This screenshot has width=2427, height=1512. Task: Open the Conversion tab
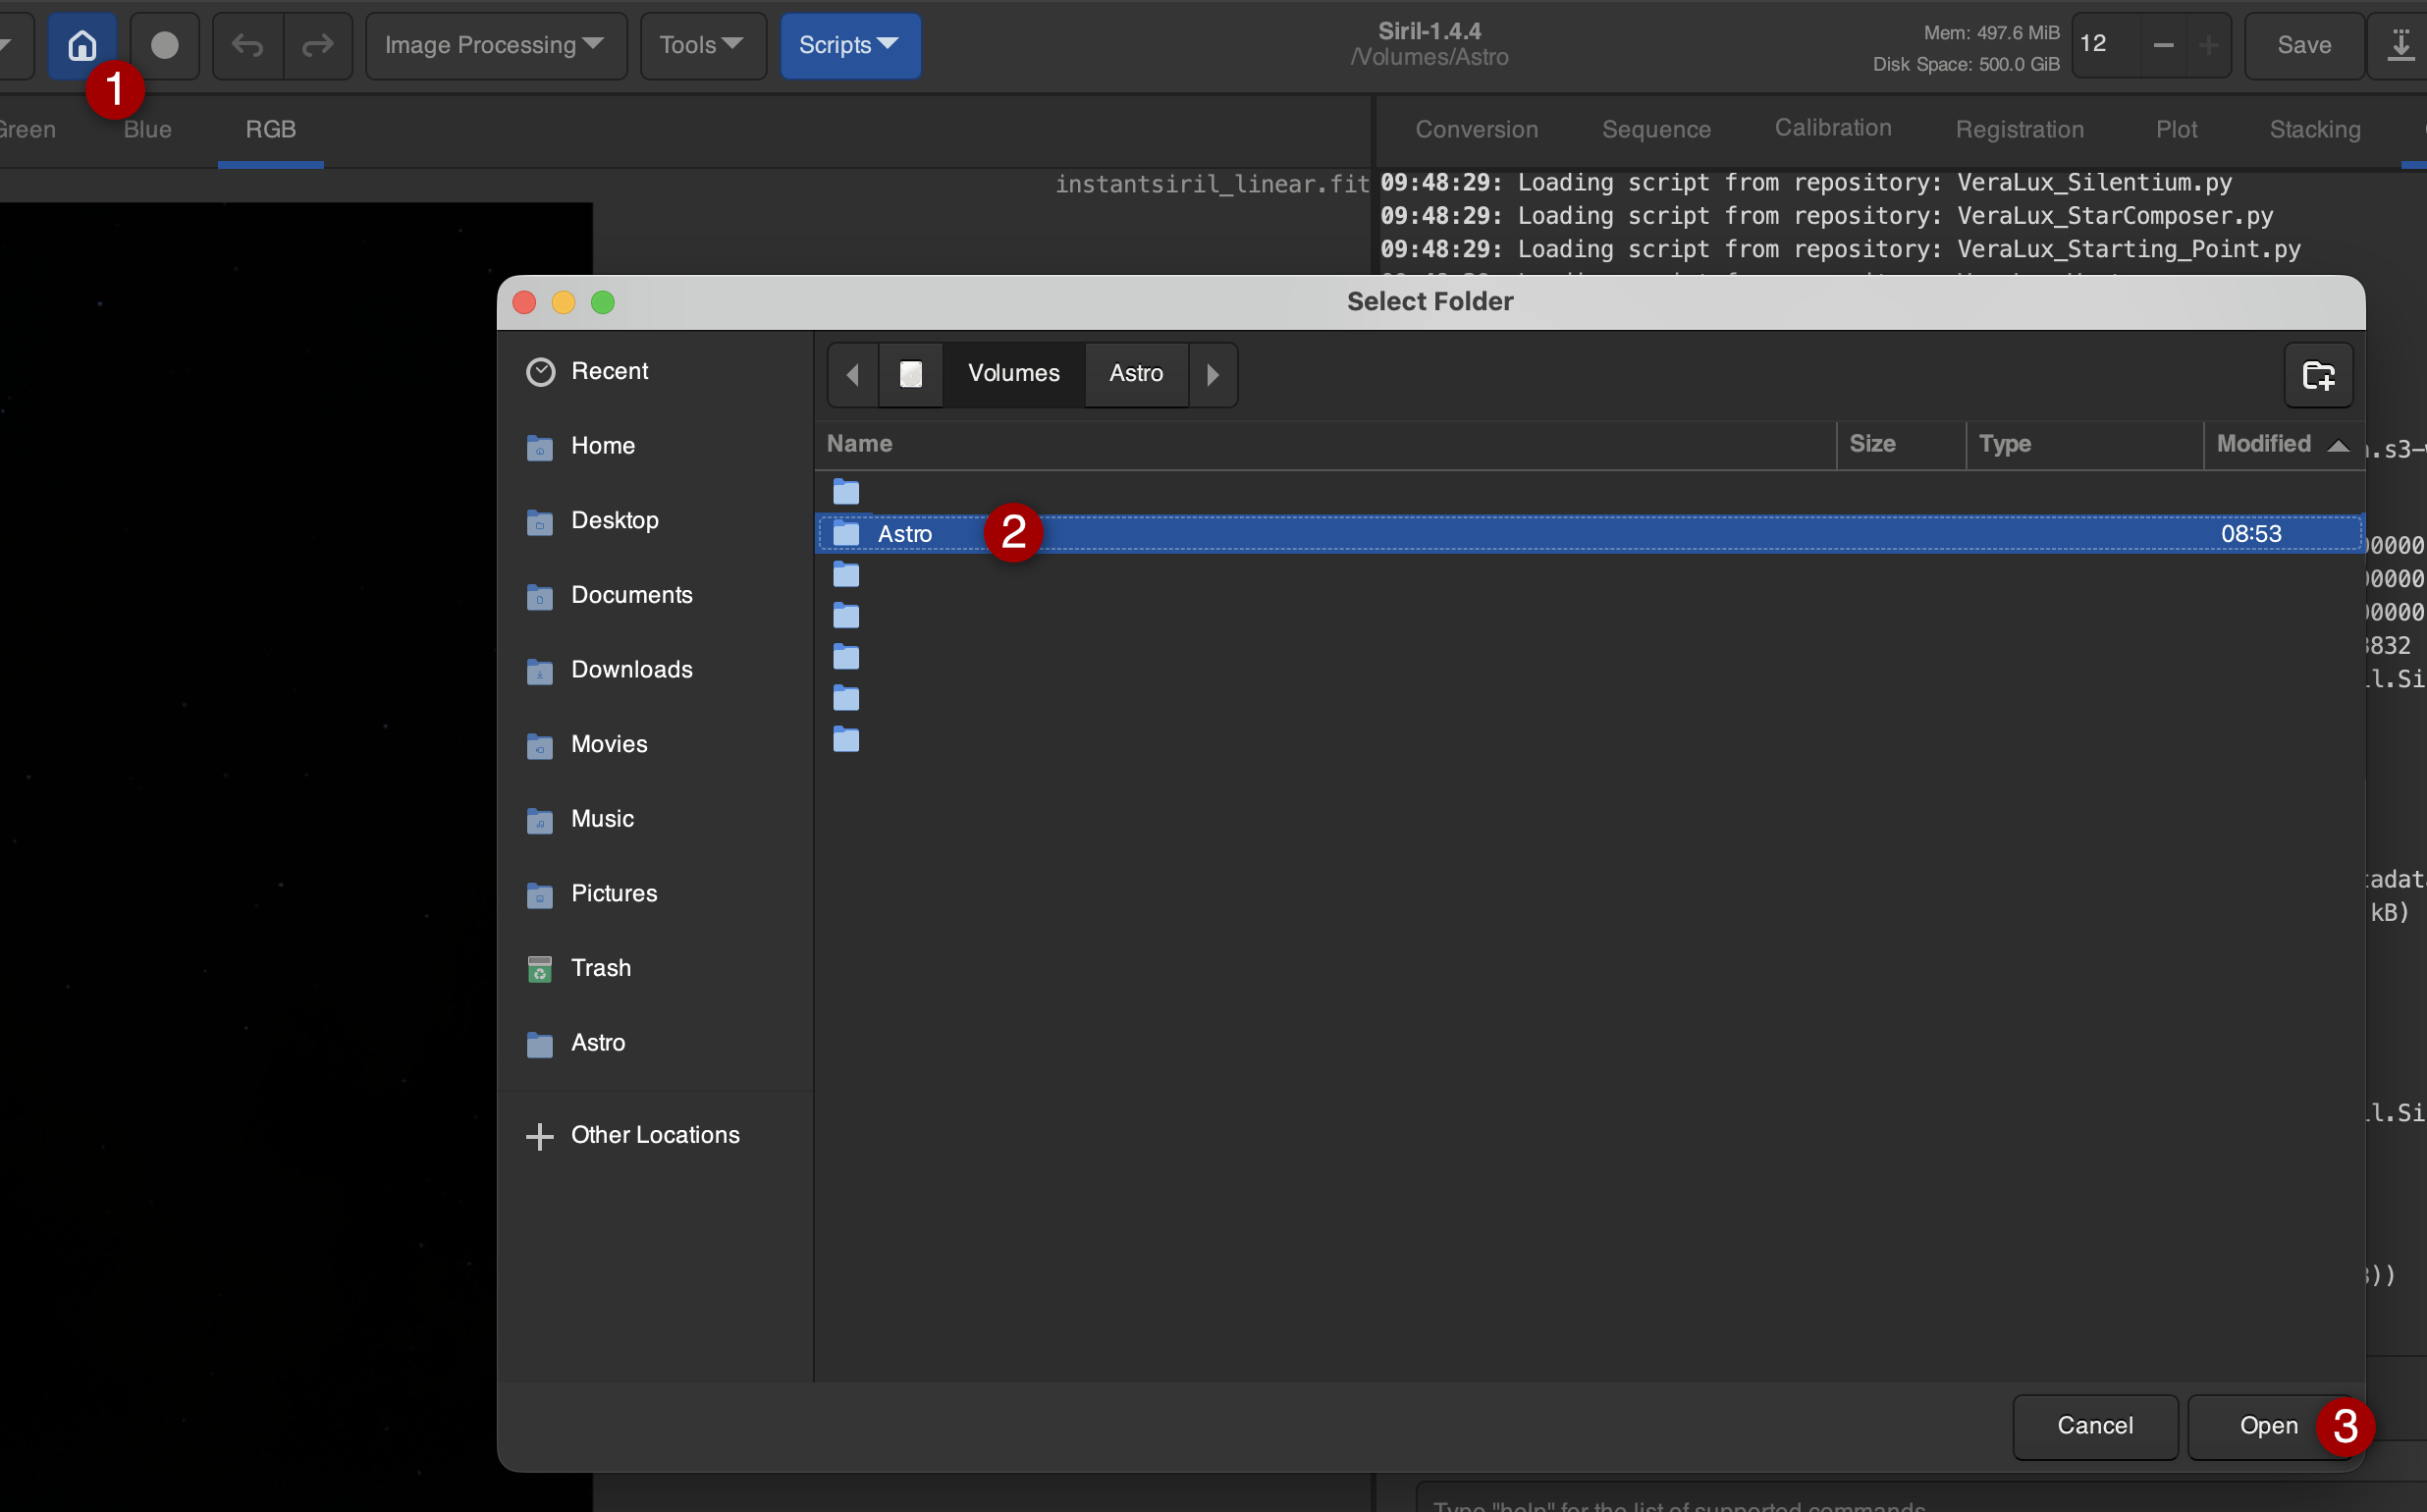1476,129
